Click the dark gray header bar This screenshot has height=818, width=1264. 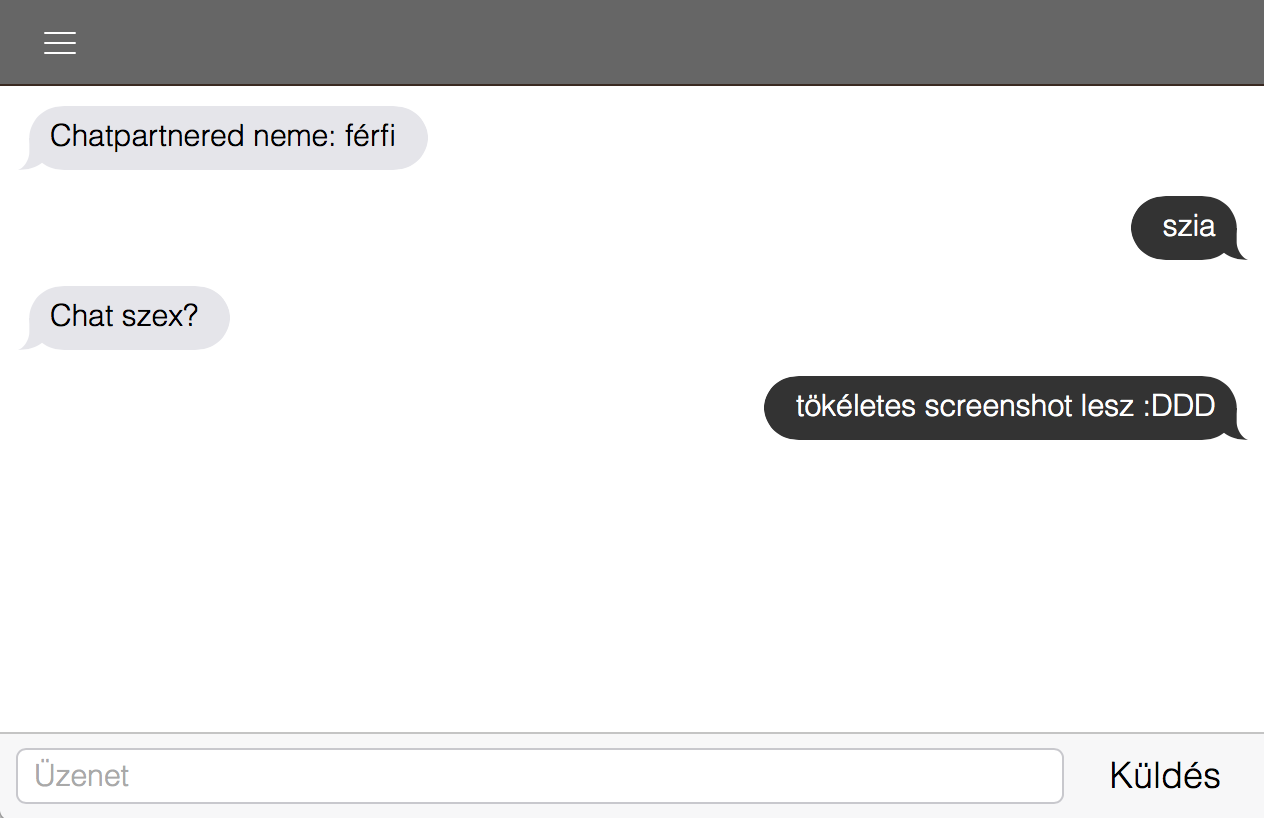pos(632,42)
